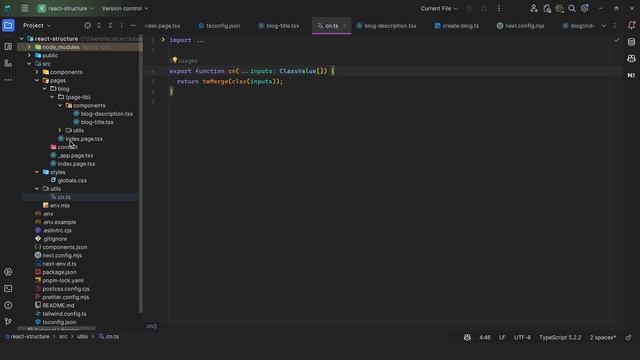Screen dimensions: 640x360
Task: Open the Notifications bell
Action: pos(631,25)
